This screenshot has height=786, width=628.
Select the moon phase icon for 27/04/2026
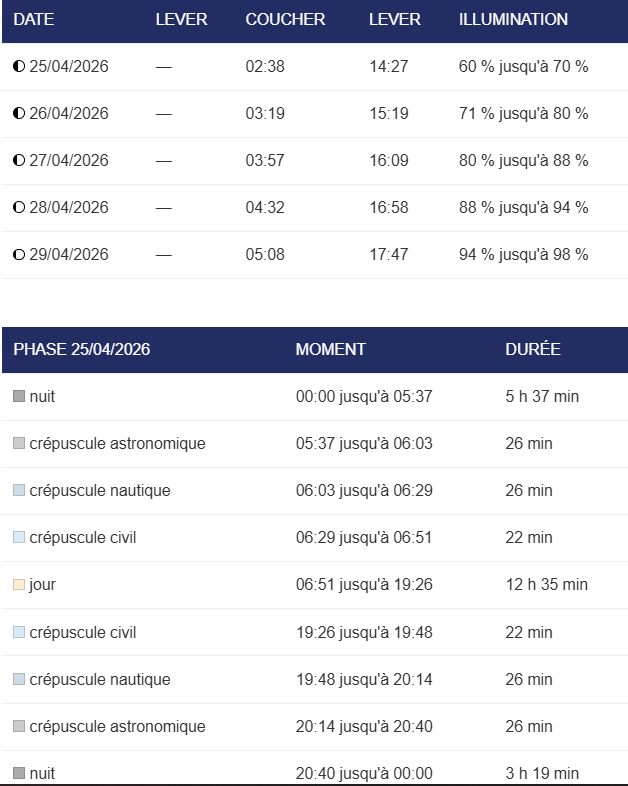pos(19,161)
